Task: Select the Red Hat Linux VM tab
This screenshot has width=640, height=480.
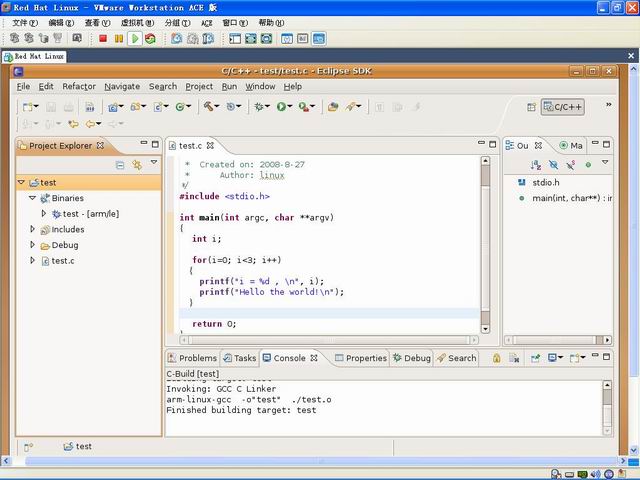Action: (x=34, y=56)
